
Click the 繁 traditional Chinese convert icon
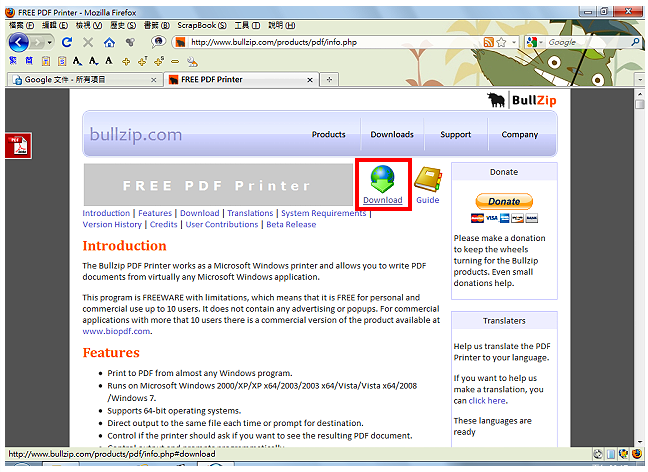(x=13, y=61)
